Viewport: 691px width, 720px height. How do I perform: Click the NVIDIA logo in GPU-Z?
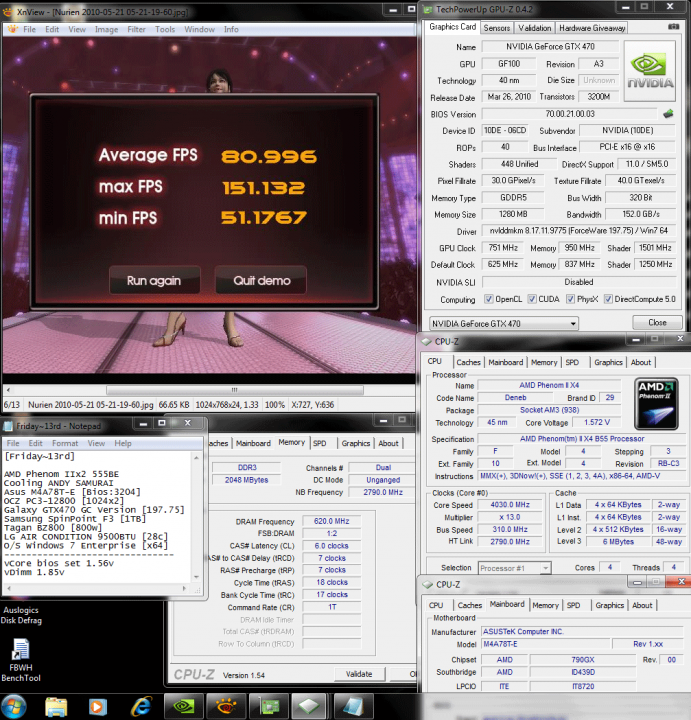pos(650,71)
